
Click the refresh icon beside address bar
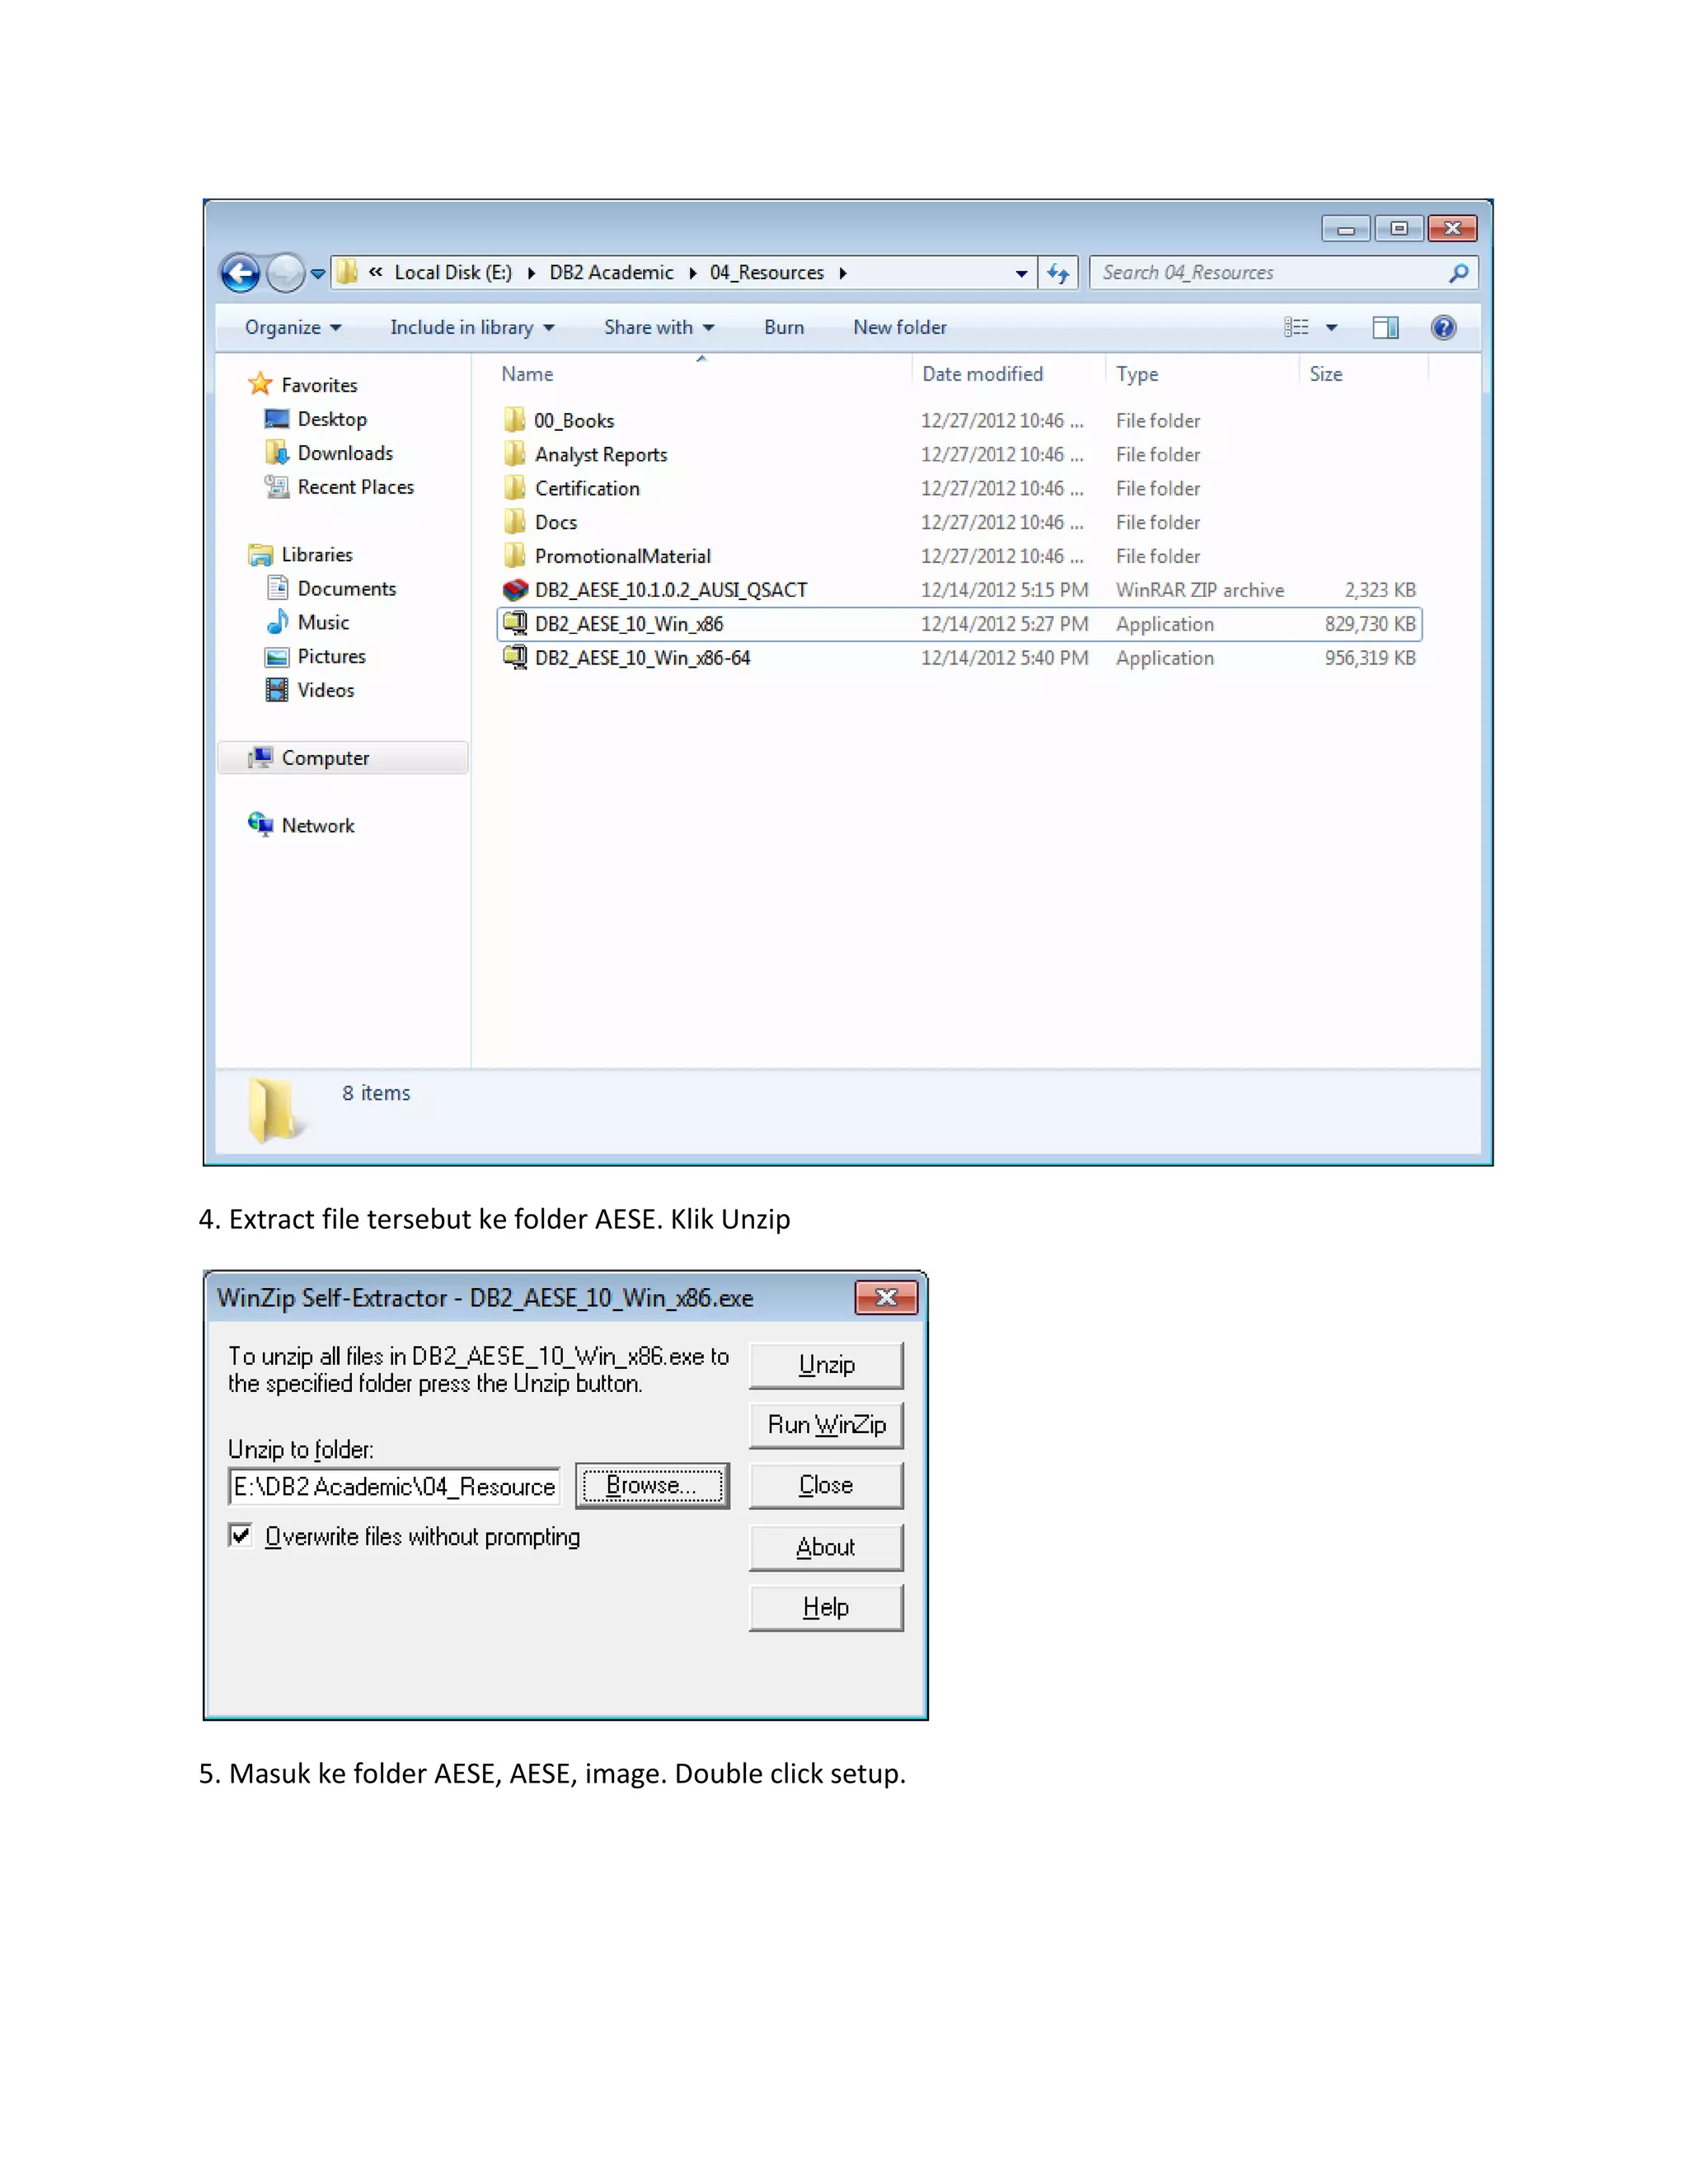1058,273
